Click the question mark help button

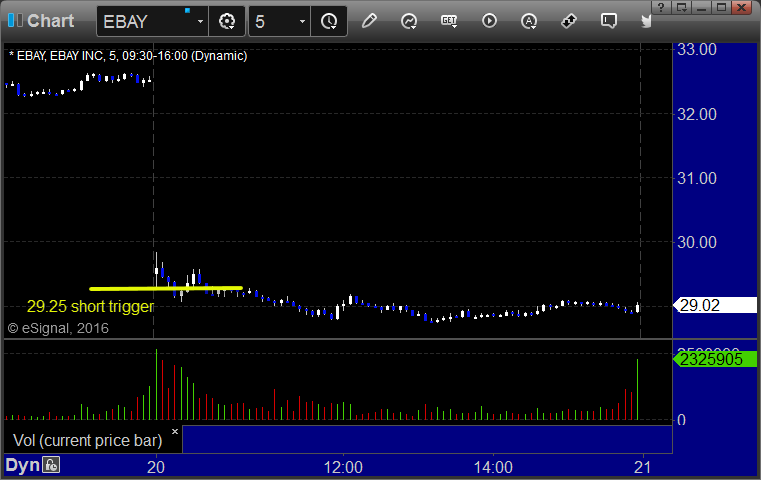point(661,7)
